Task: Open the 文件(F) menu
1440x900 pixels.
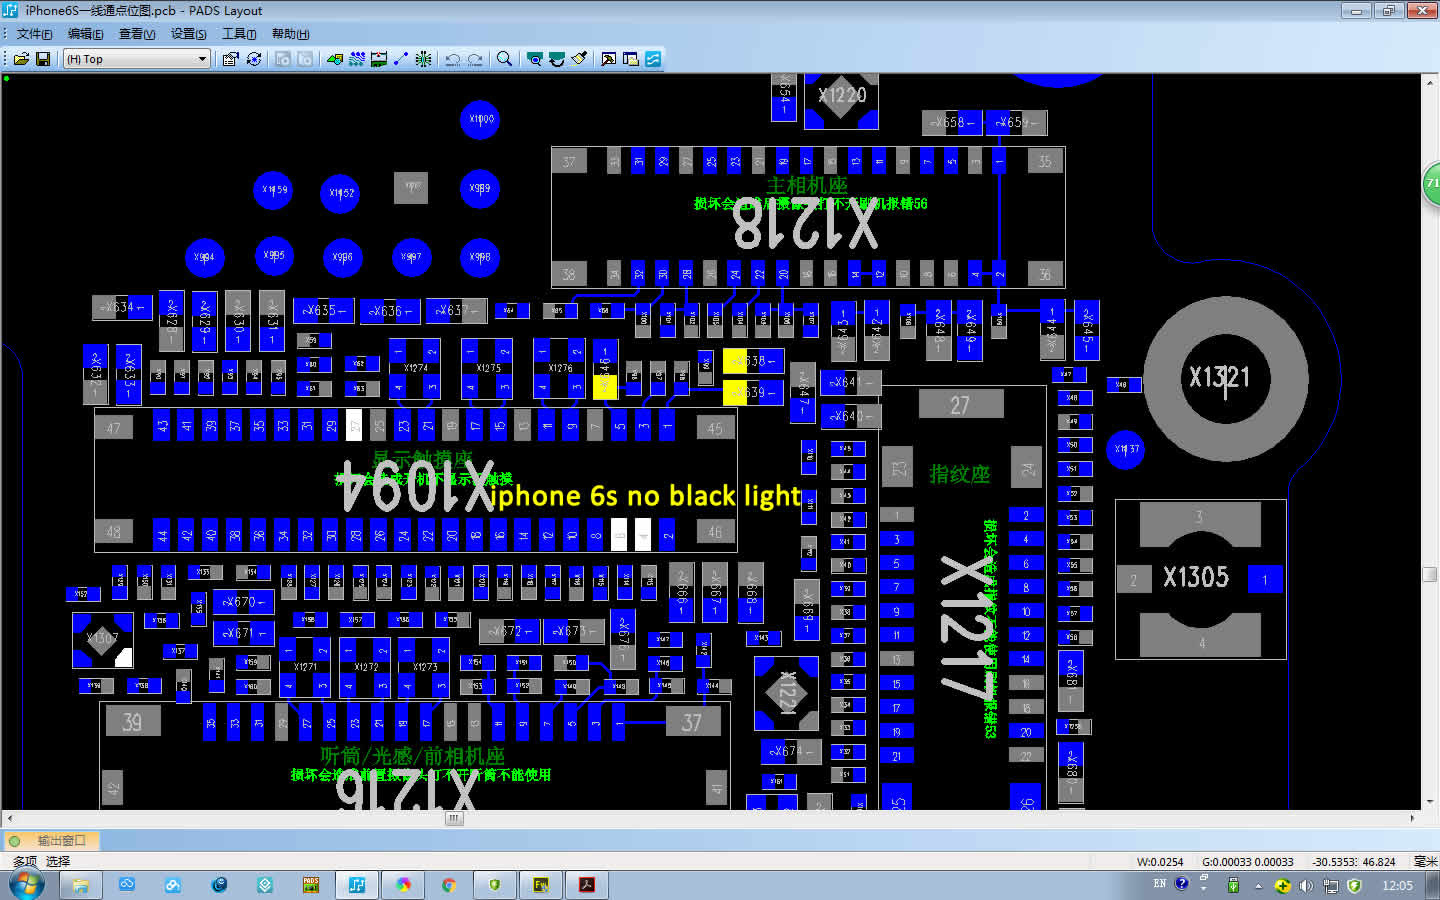Action: [34, 34]
